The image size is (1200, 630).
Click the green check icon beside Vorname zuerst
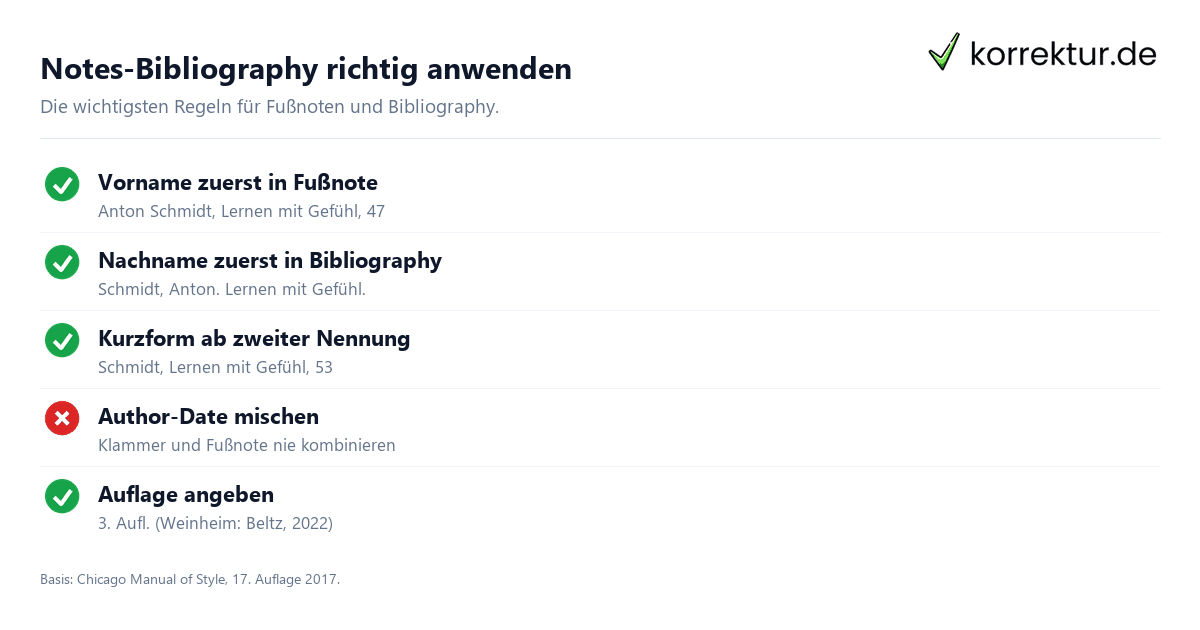click(62, 184)
